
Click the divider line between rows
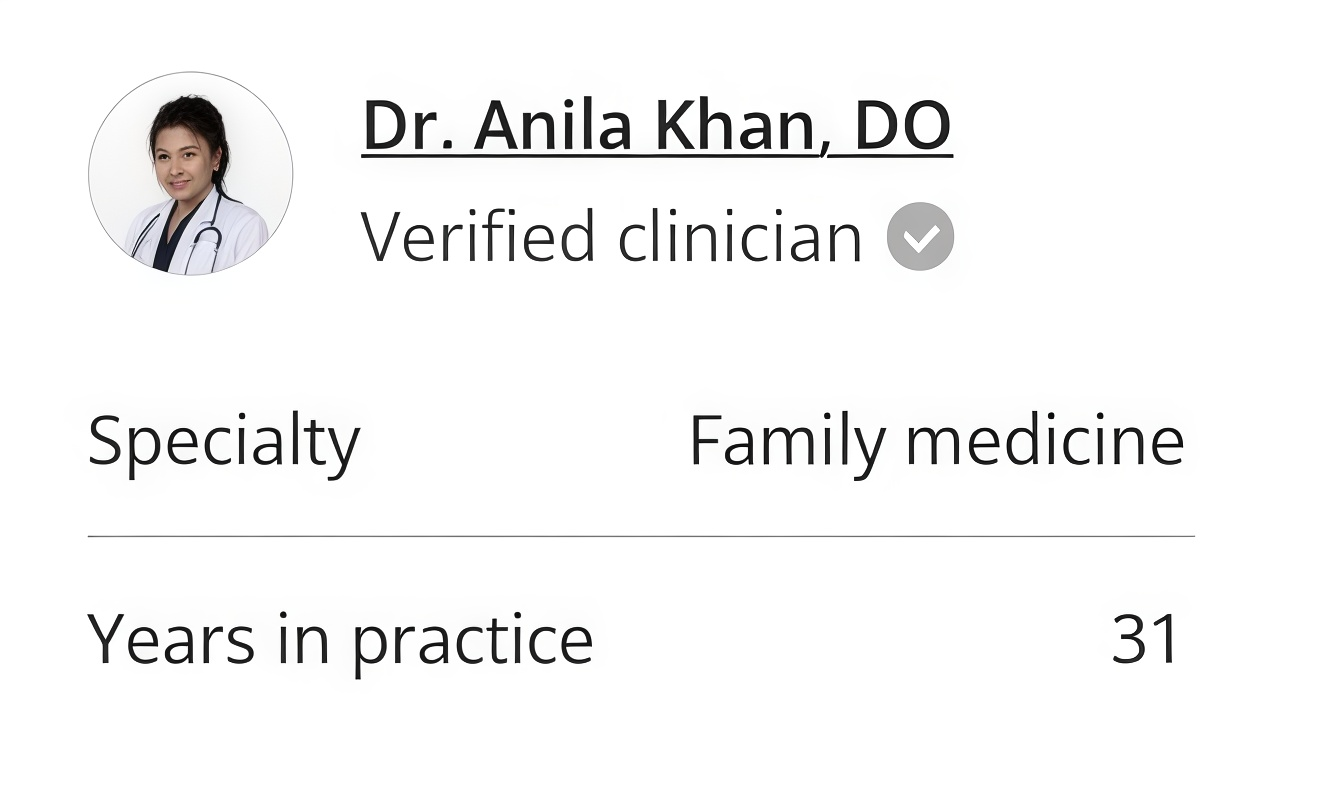click(x=641, y=537)
